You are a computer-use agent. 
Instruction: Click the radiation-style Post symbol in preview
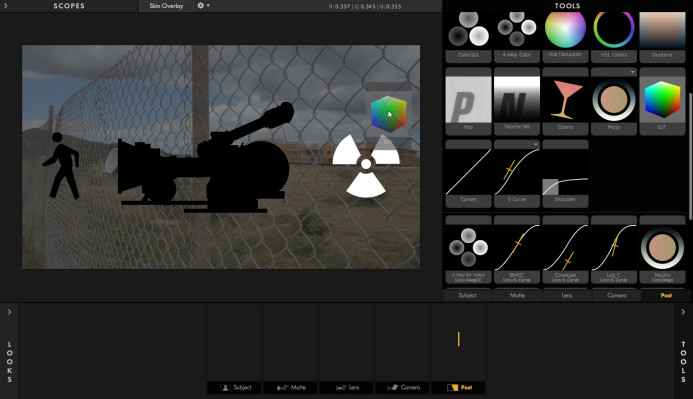tap(366, 165)
